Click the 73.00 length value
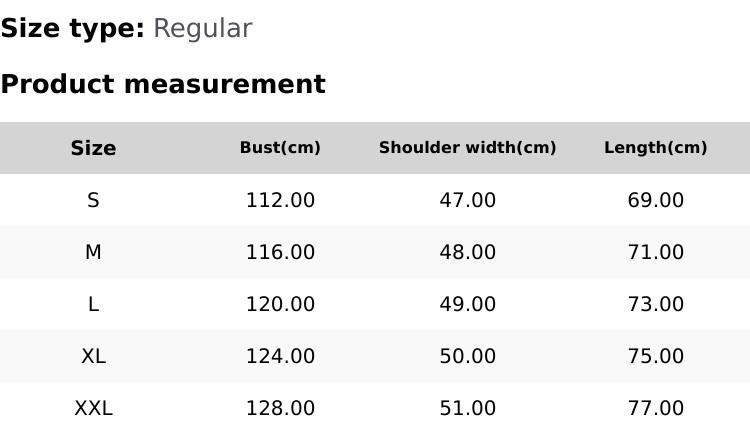Viewport: 750px width, 434px height. [655, 304]
